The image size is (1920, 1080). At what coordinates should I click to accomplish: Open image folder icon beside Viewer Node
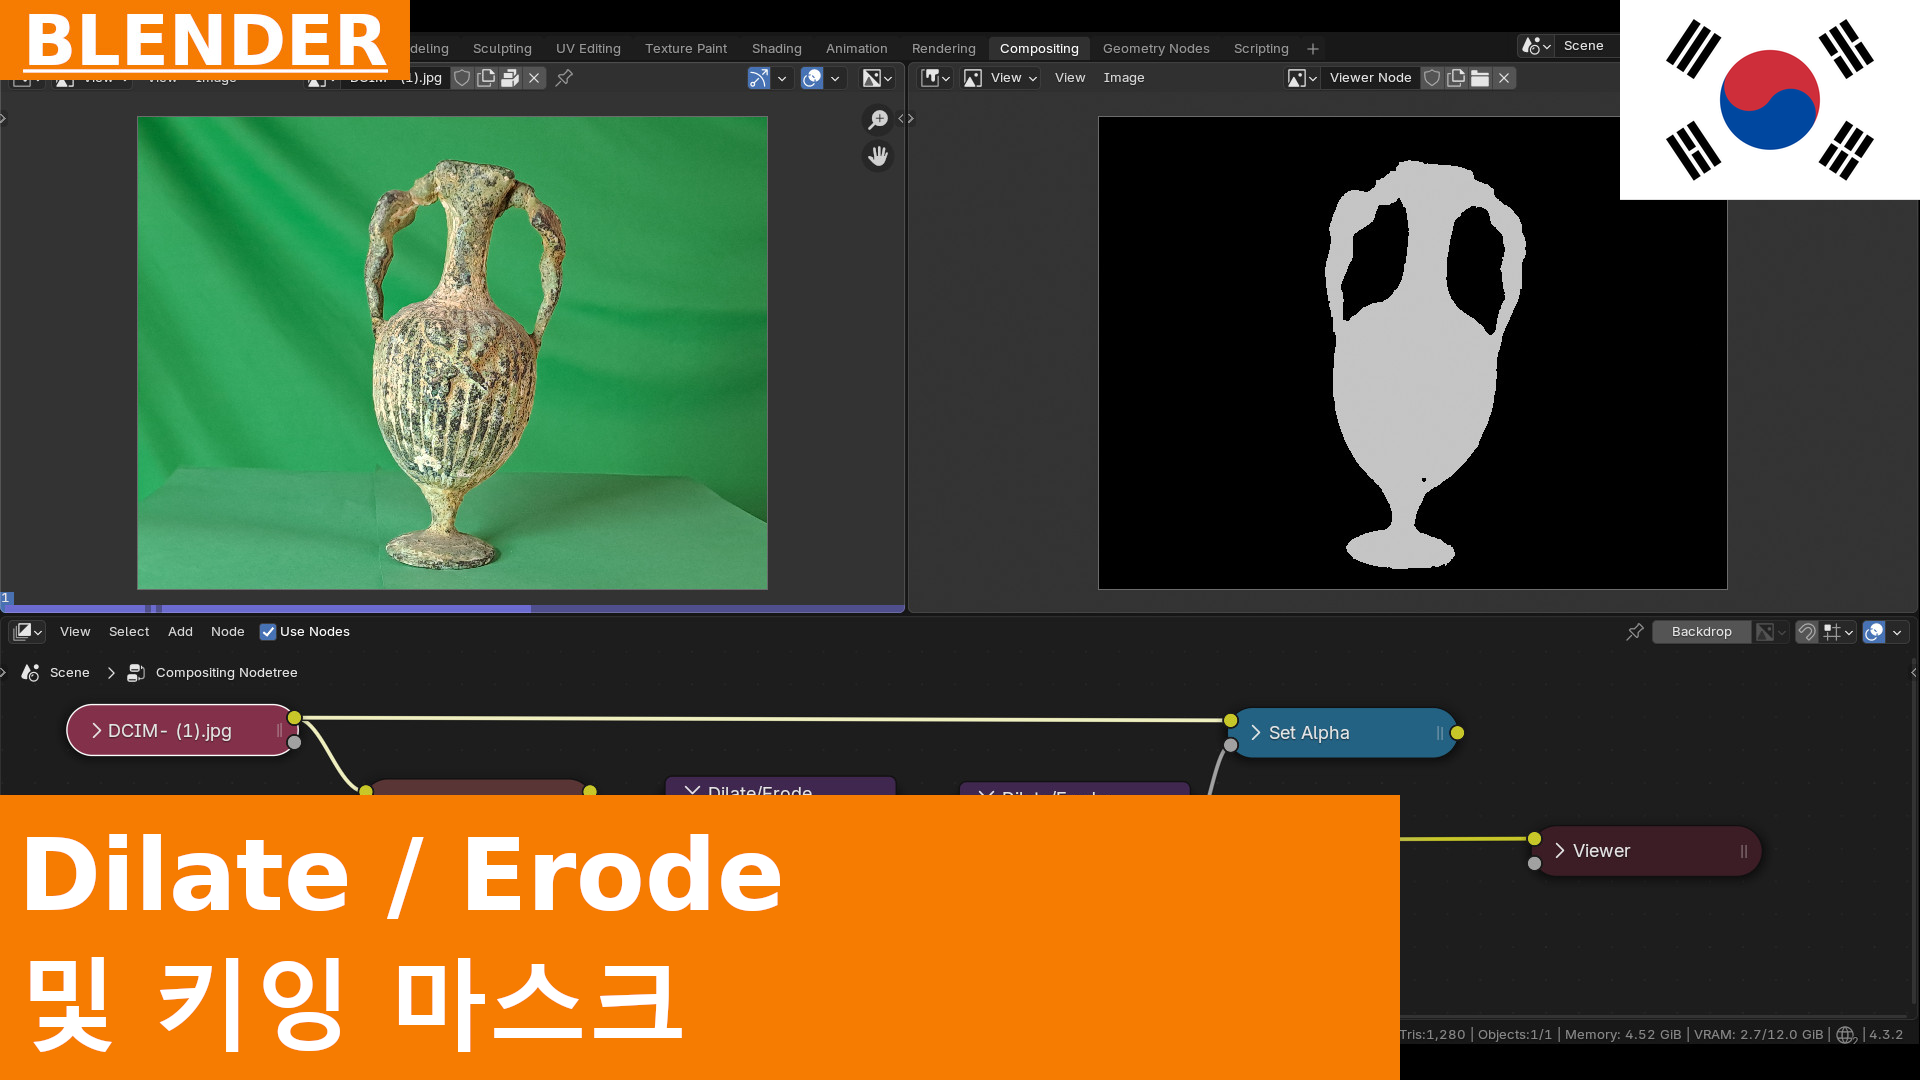(x=1480, y=78)
